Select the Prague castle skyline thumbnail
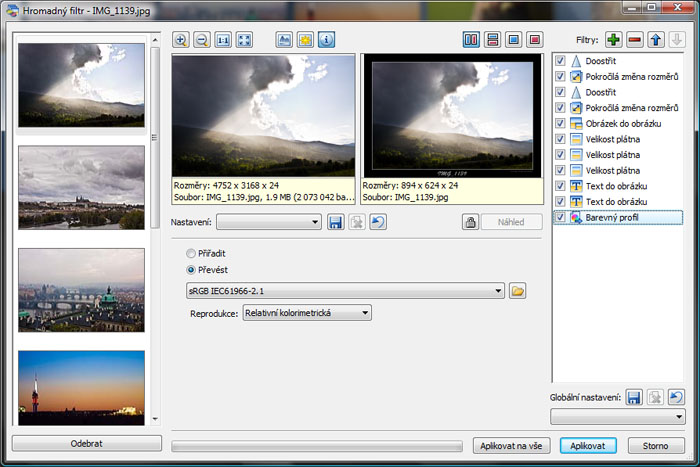This screenshot has width=700, height=467. point(81,187)
